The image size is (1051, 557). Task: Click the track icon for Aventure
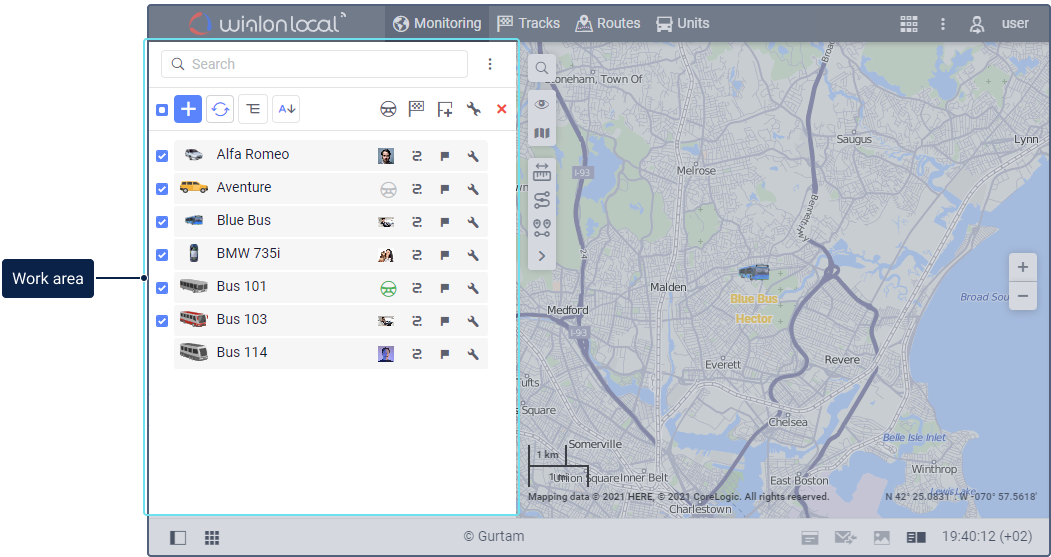pyautogui.click(x=417, y=189)
